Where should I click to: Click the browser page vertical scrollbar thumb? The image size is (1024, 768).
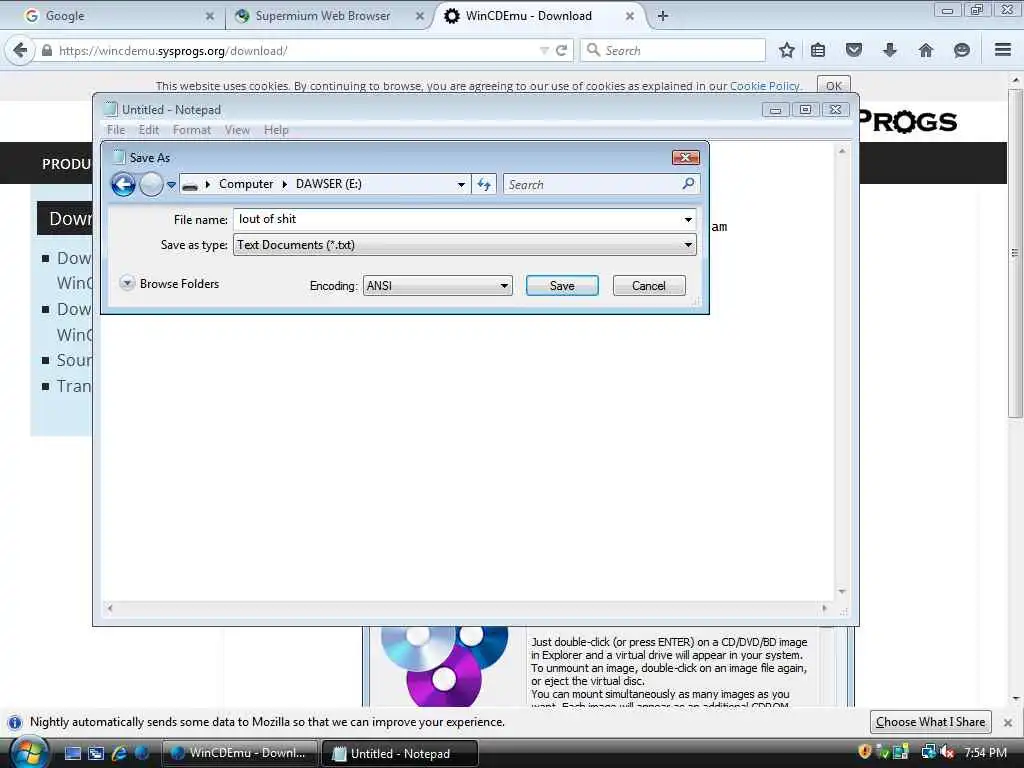click(x=1015, y=253)
